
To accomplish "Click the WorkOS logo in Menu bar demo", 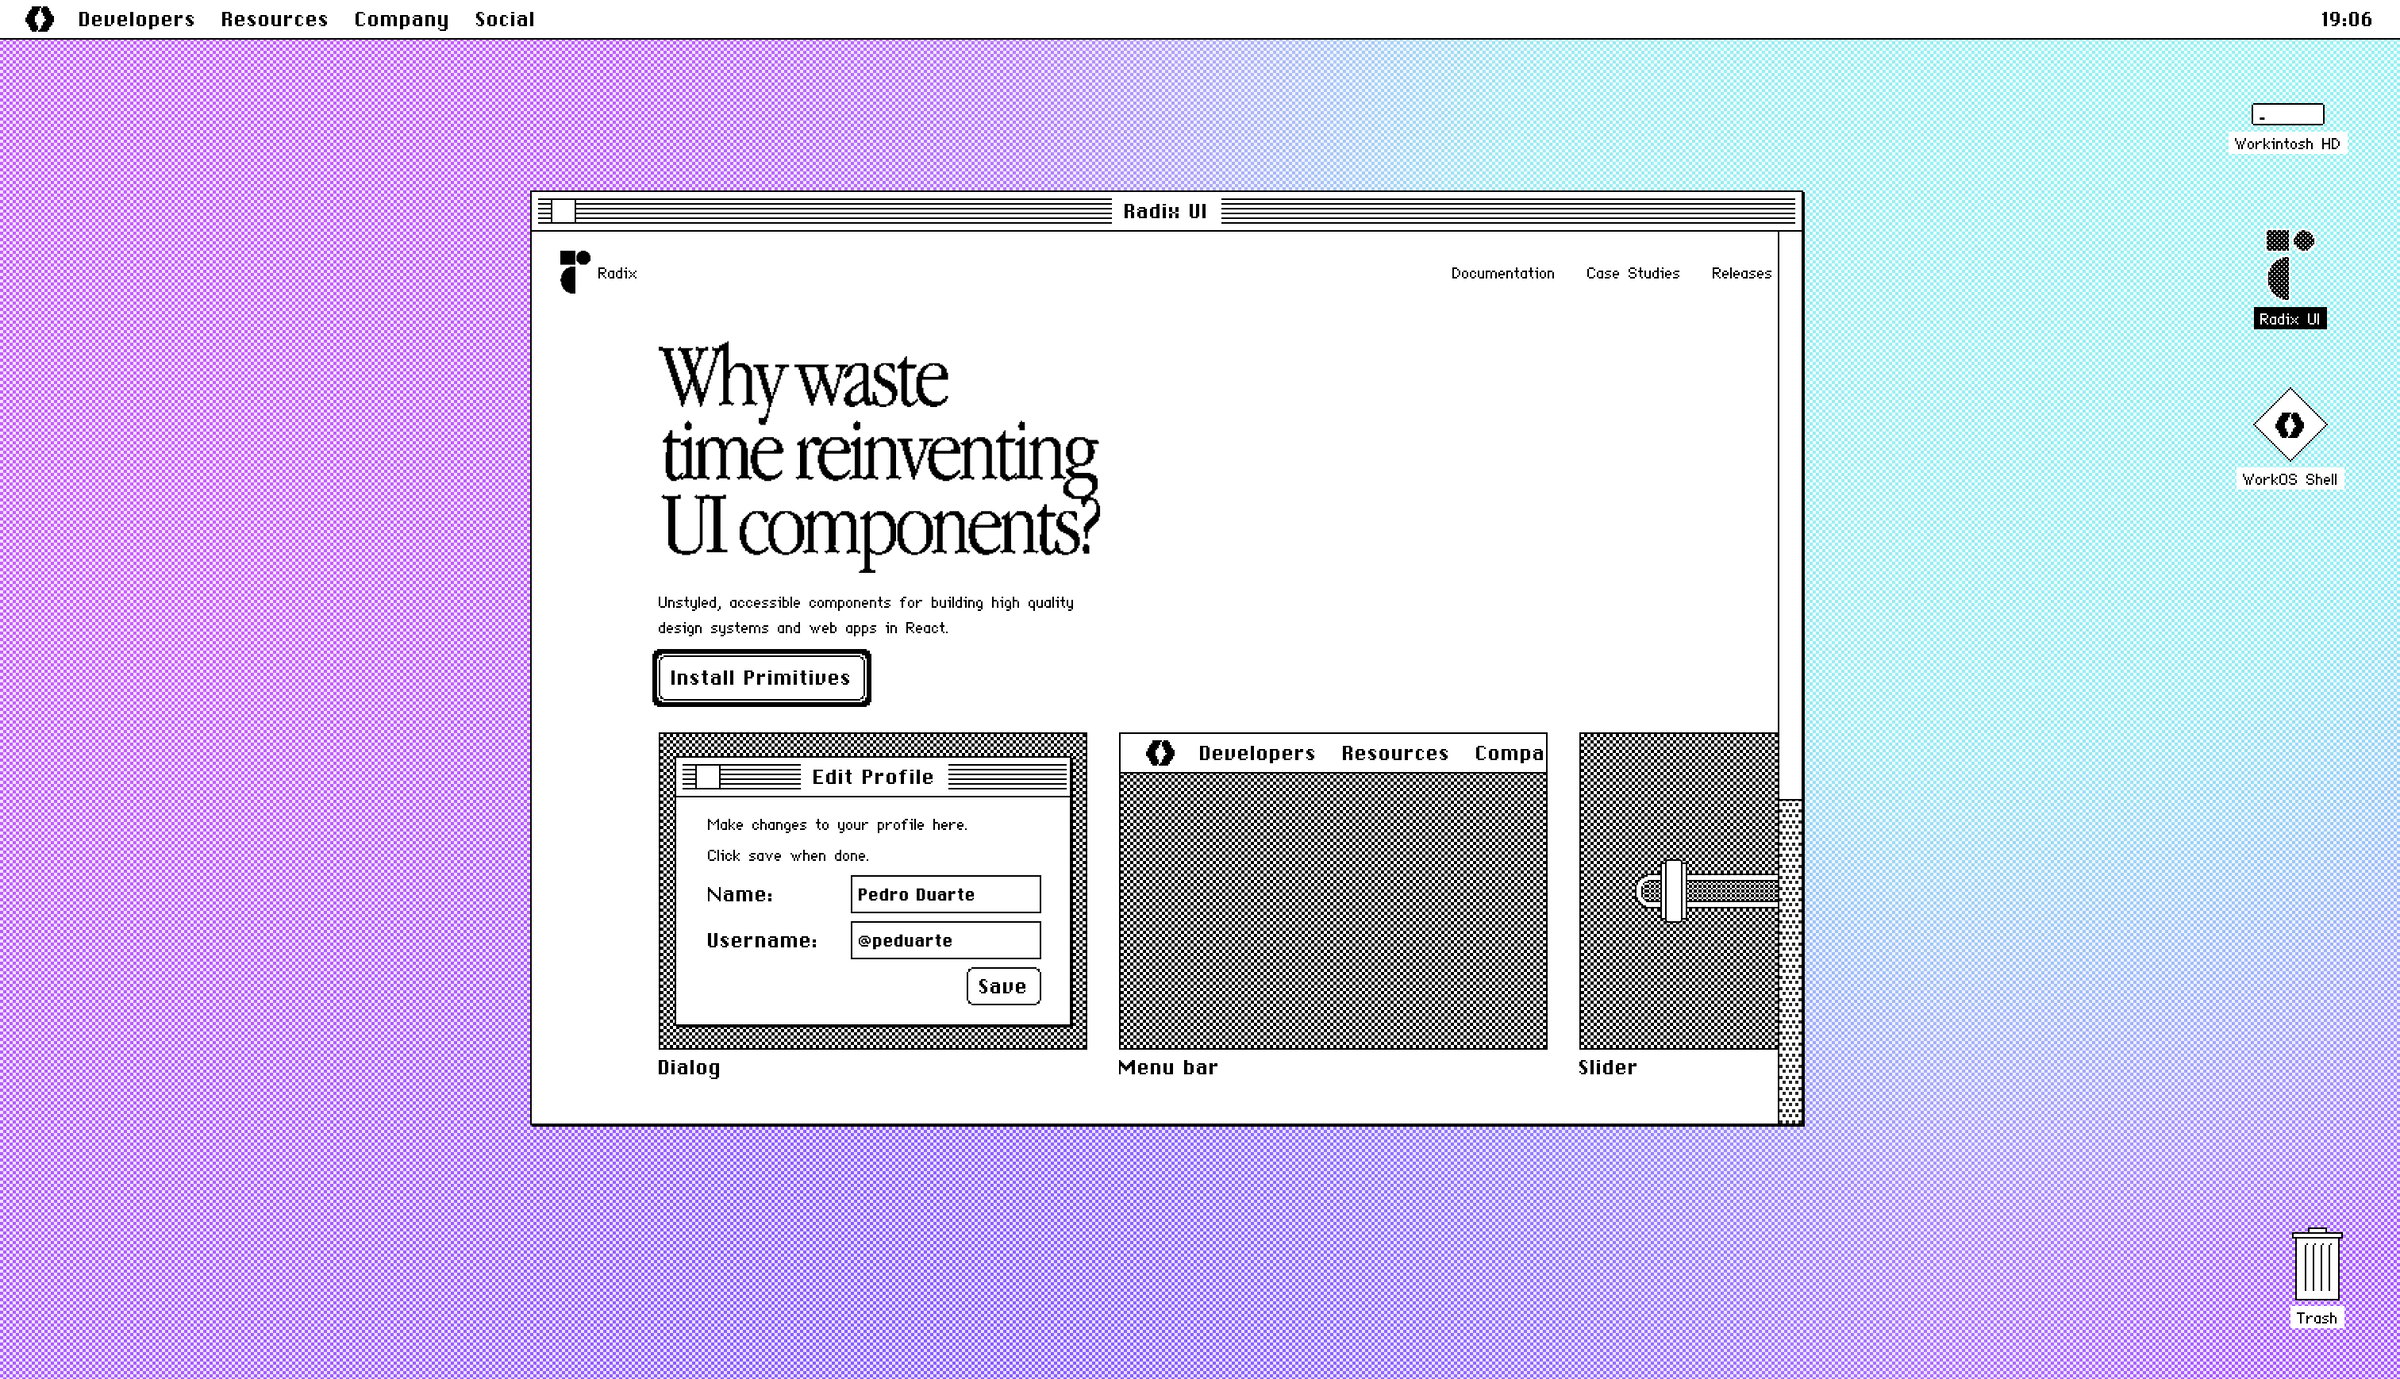I will click(x=1160, y=753).
